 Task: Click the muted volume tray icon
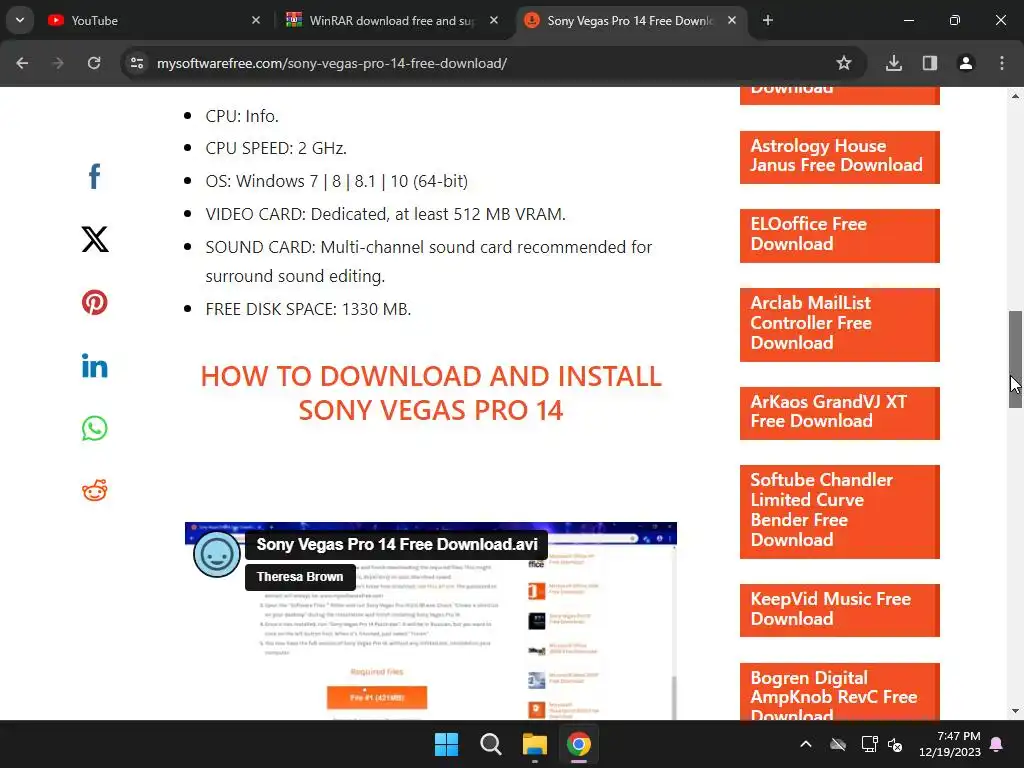tap(895, 744)
